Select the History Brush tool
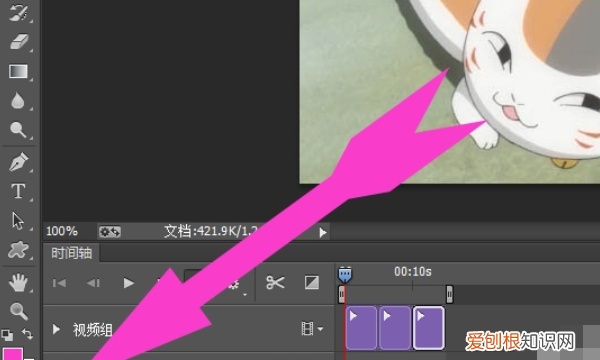600x360 pixels. (18, 12)
